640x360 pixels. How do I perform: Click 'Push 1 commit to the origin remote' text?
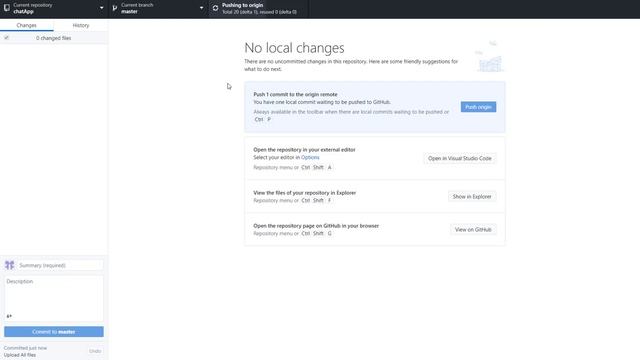tap(296, 94)
